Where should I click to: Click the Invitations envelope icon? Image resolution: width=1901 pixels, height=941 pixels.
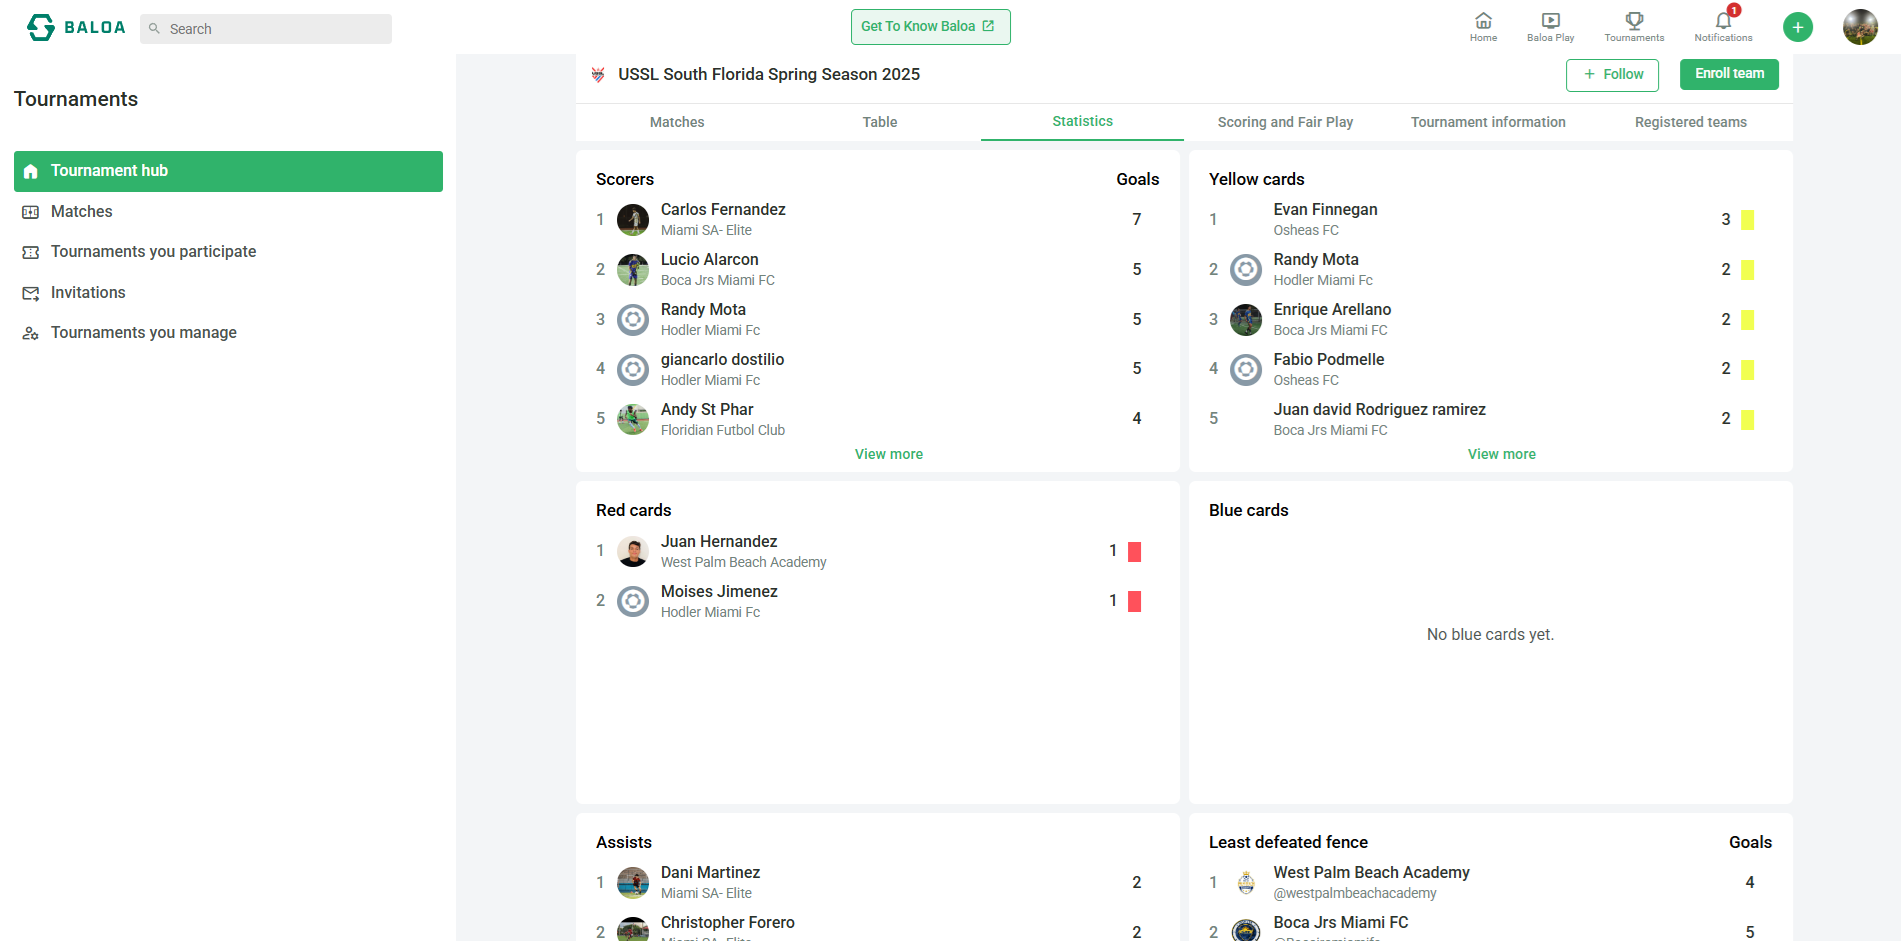(x=31, y=293)
